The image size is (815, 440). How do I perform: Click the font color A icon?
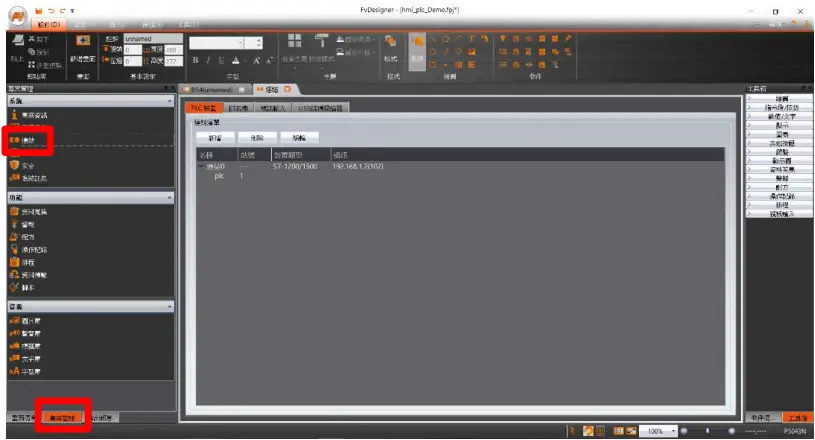(235, 60)
